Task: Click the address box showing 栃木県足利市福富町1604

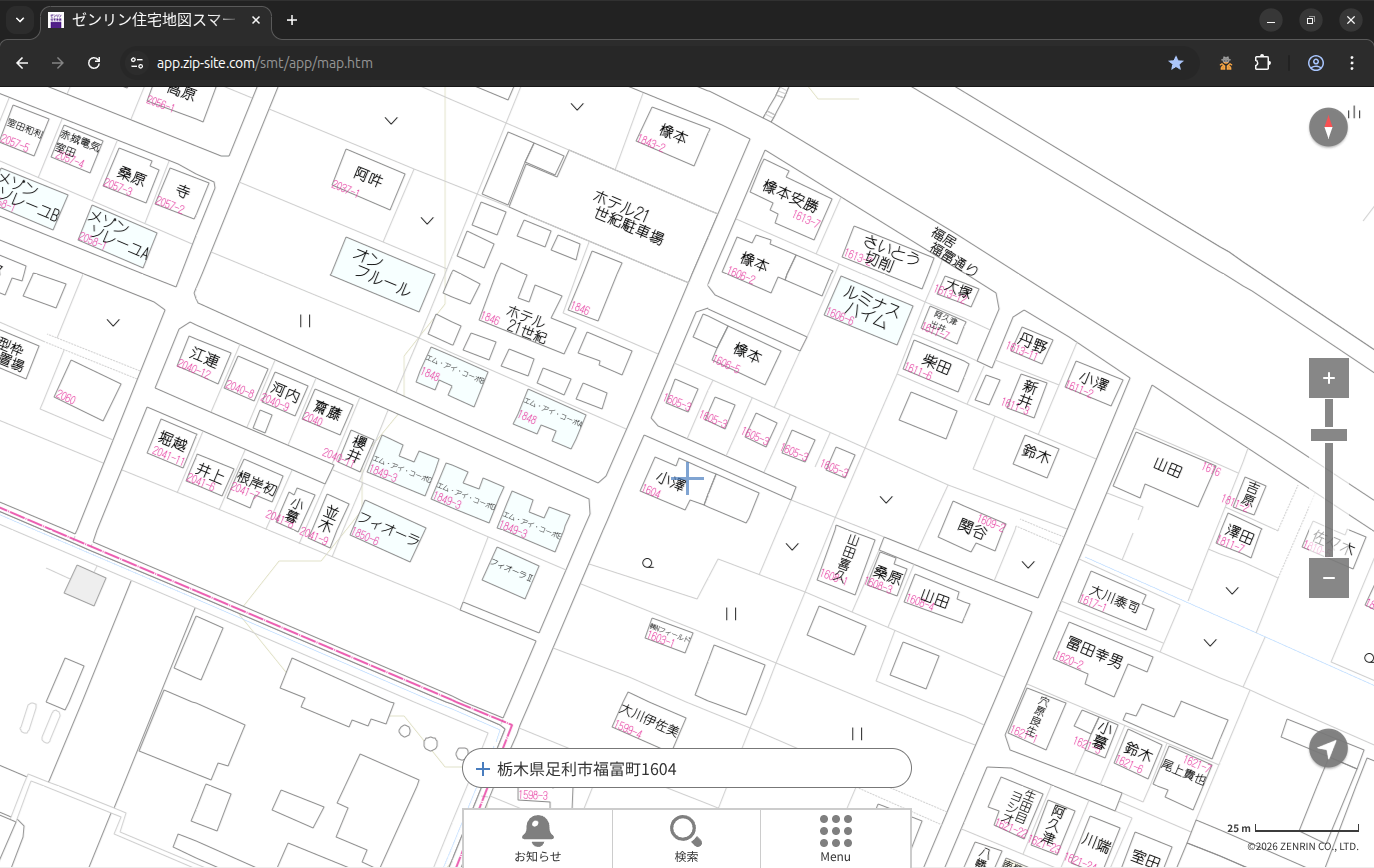Action: 686,769
